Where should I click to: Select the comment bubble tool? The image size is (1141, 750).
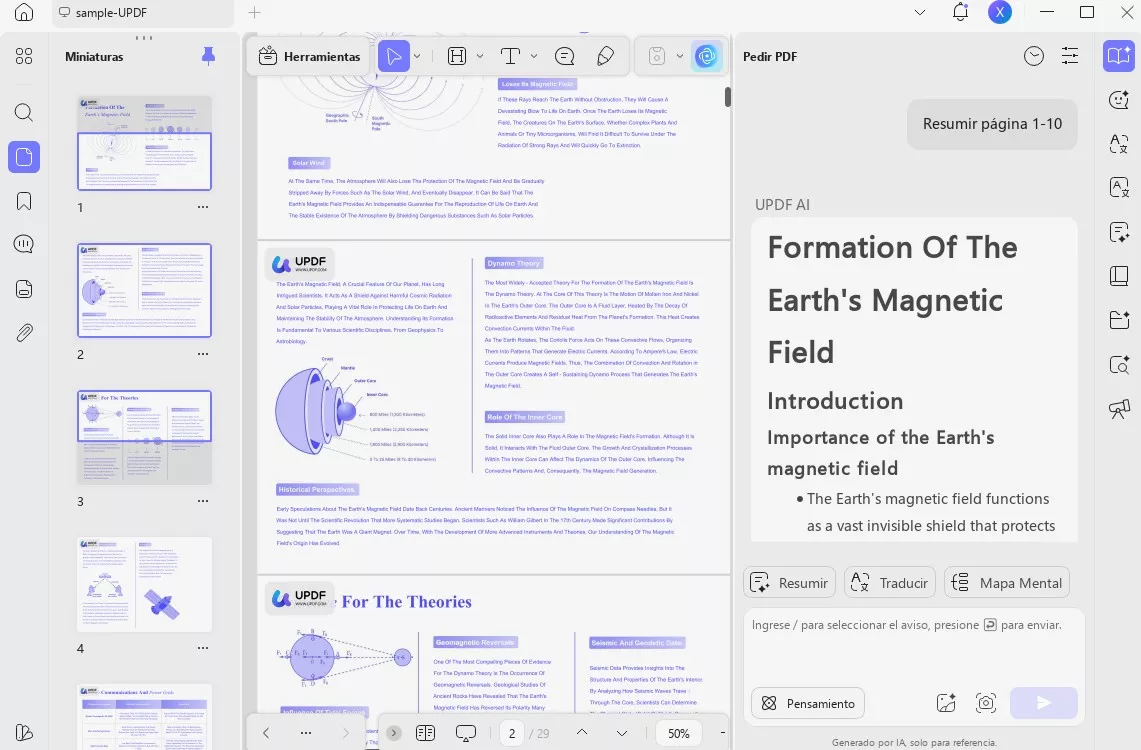tap(564, 57)
